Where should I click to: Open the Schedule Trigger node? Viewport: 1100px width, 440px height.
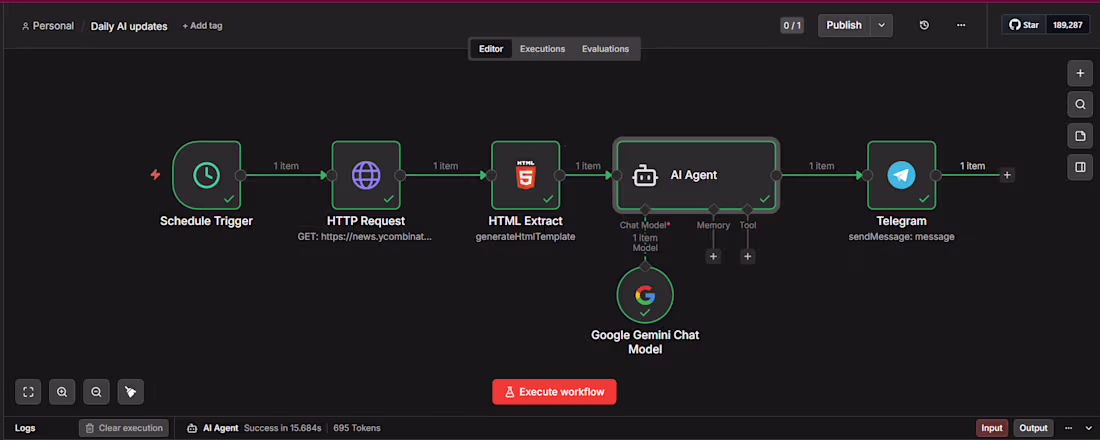[x=206, y=175]
